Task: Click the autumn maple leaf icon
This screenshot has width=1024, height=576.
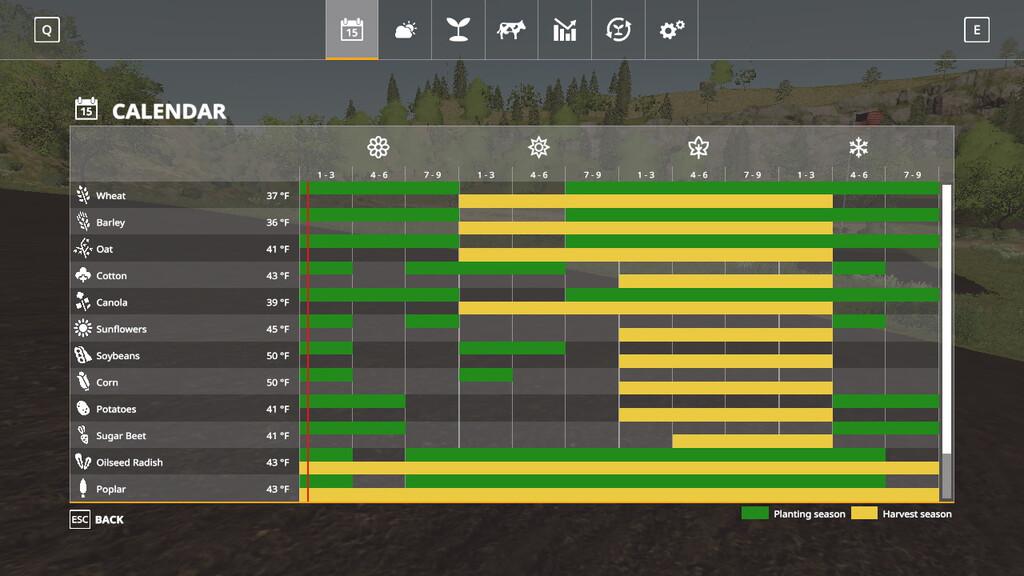Action: (698, 148)
